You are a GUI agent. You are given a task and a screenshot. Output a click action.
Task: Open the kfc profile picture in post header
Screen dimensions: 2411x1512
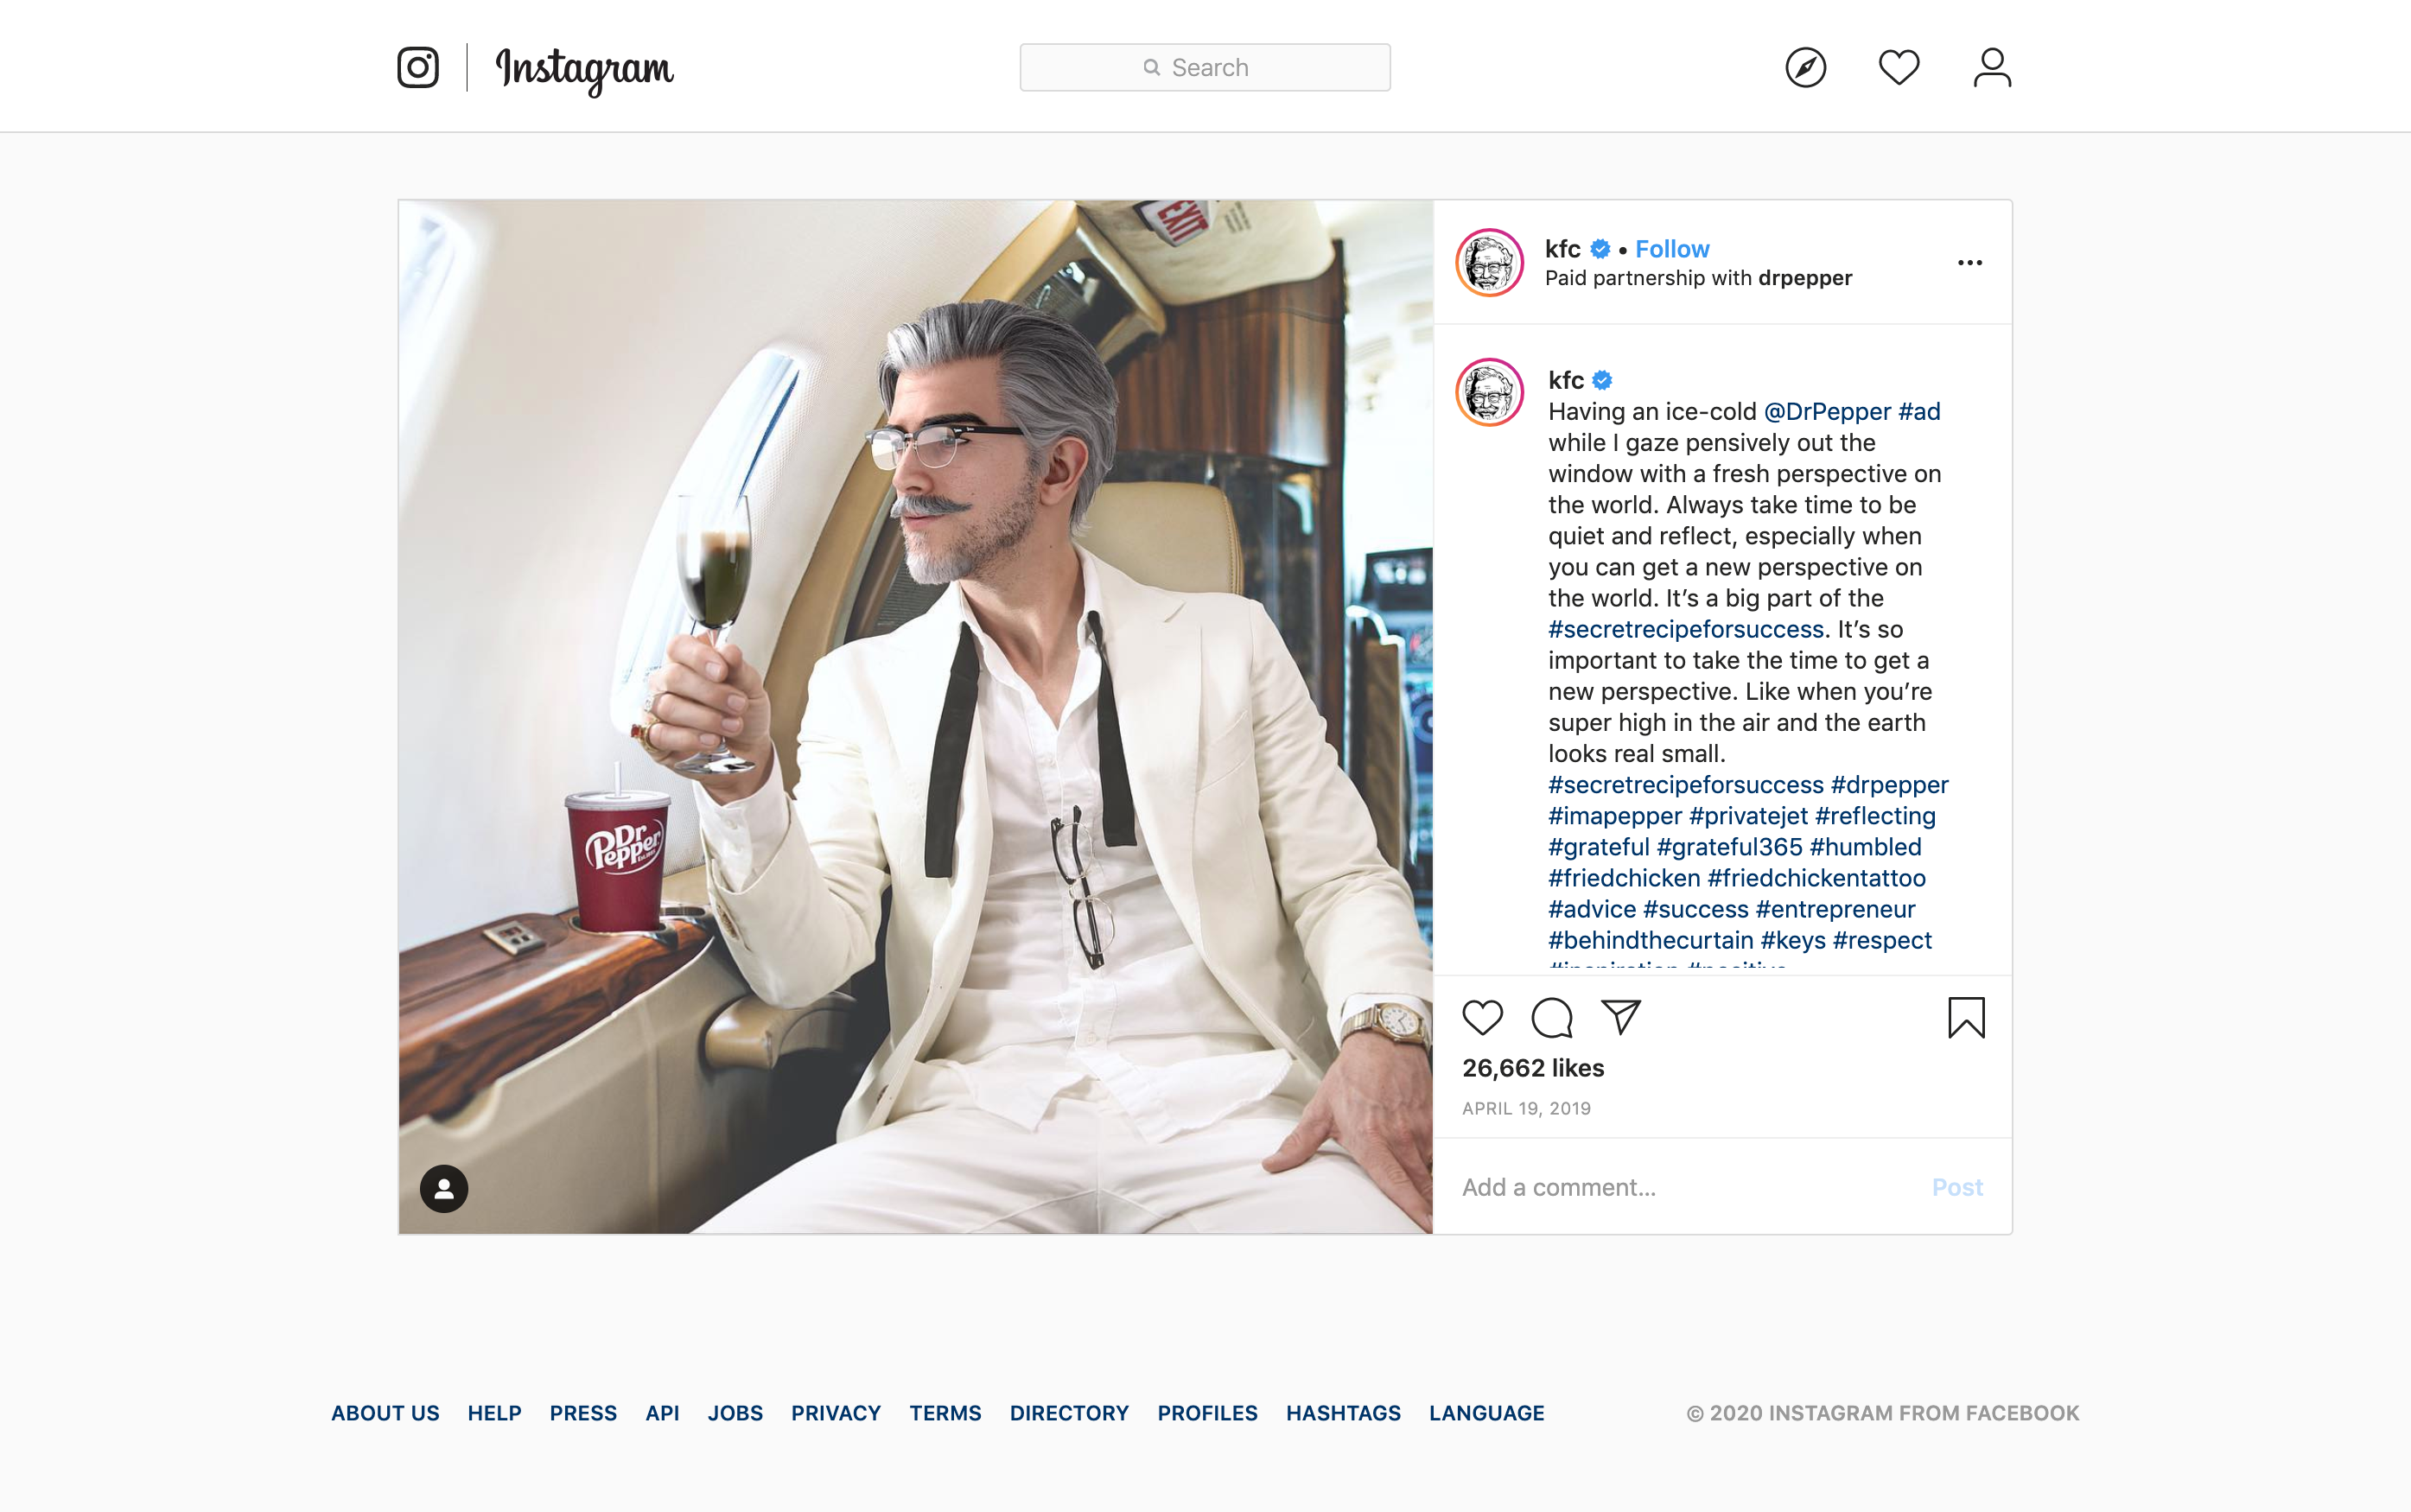(x=1489, y=262)
